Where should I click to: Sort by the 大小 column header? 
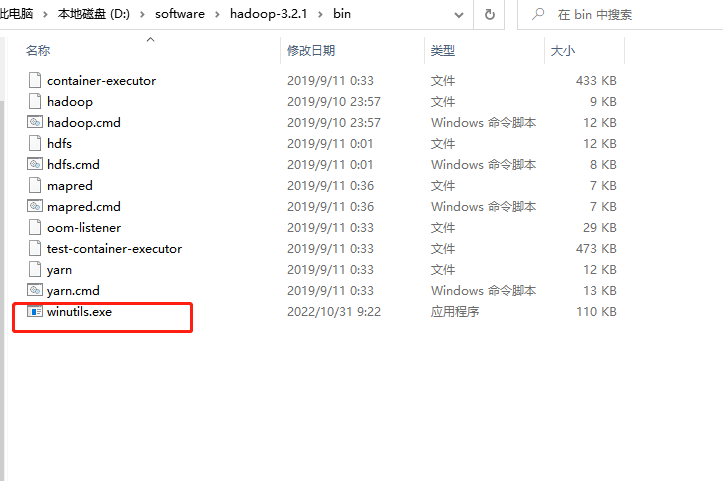(x=563, y=50)
